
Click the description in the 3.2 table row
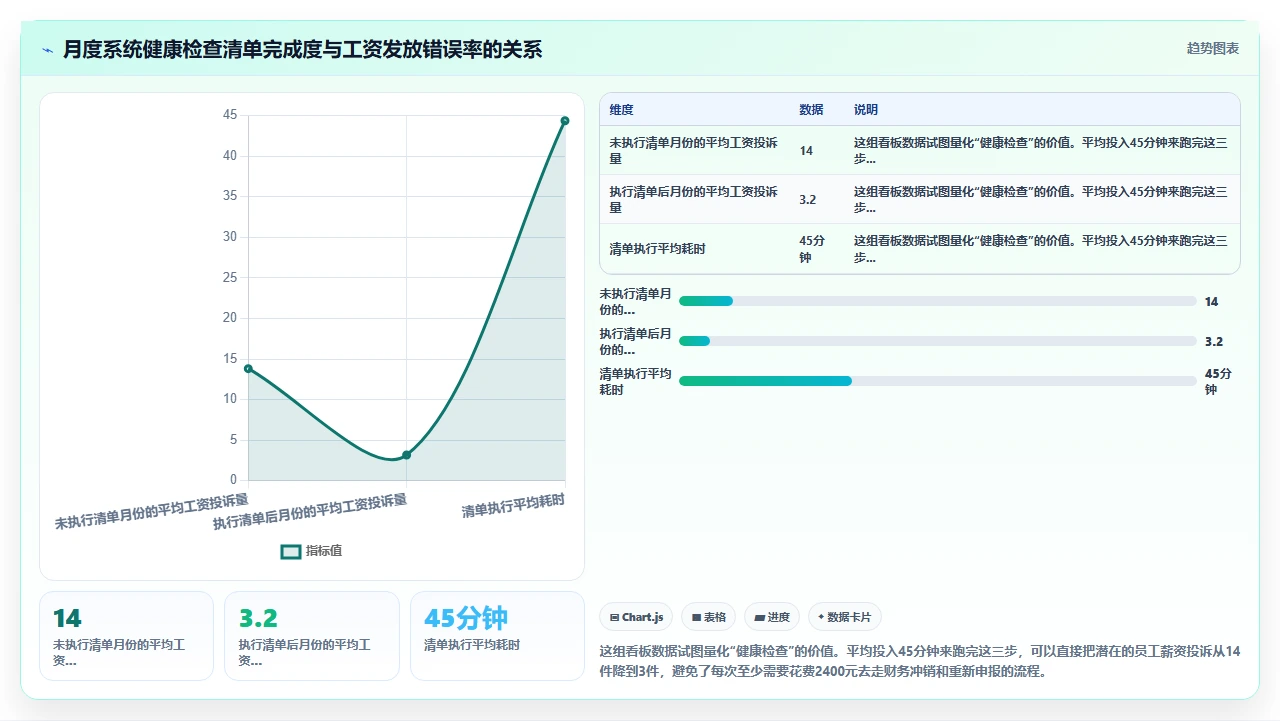(1041, 200)
